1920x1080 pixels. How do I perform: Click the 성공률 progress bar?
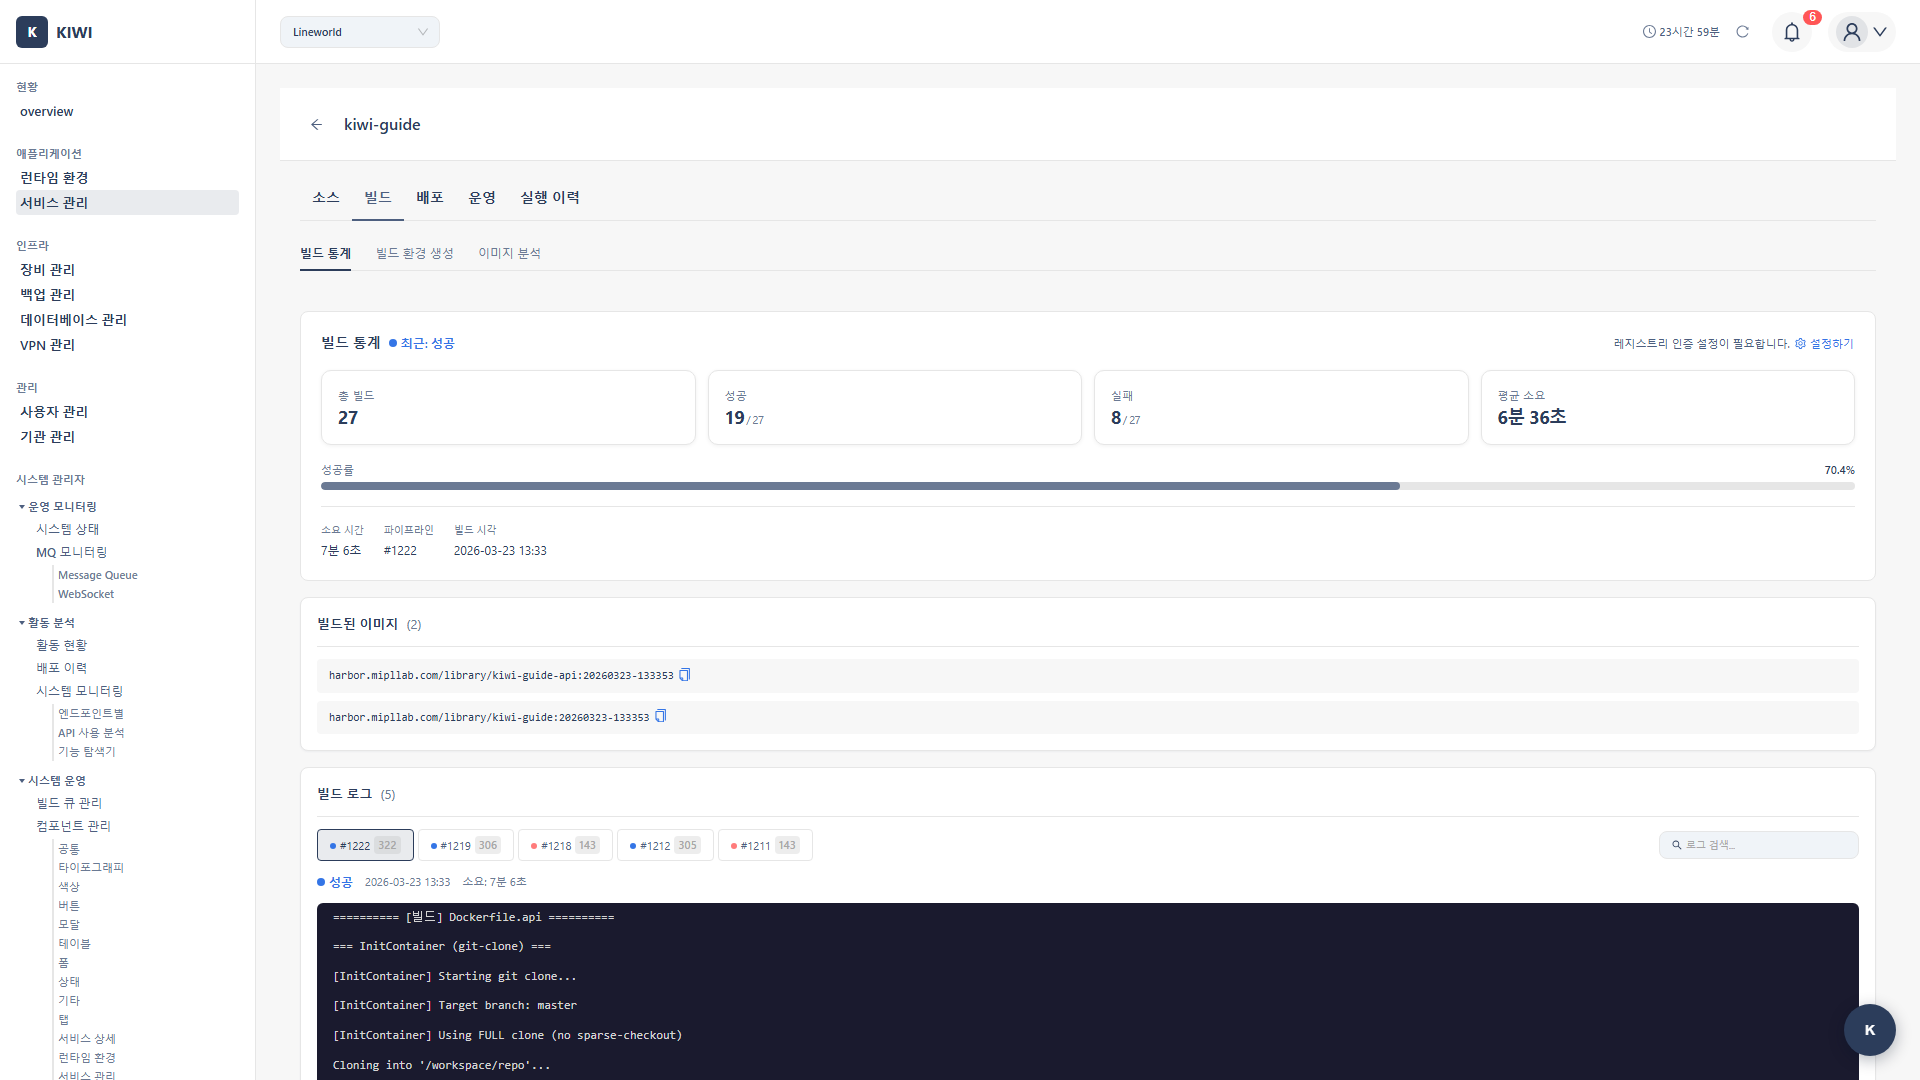(x=1088, y=486)
